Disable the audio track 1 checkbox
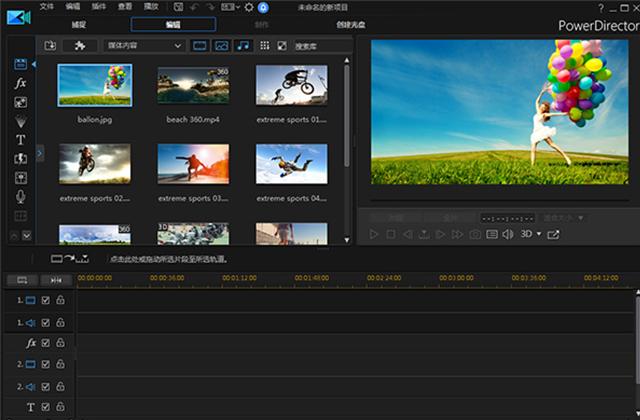The image size is (640, 420). [46, 322]
